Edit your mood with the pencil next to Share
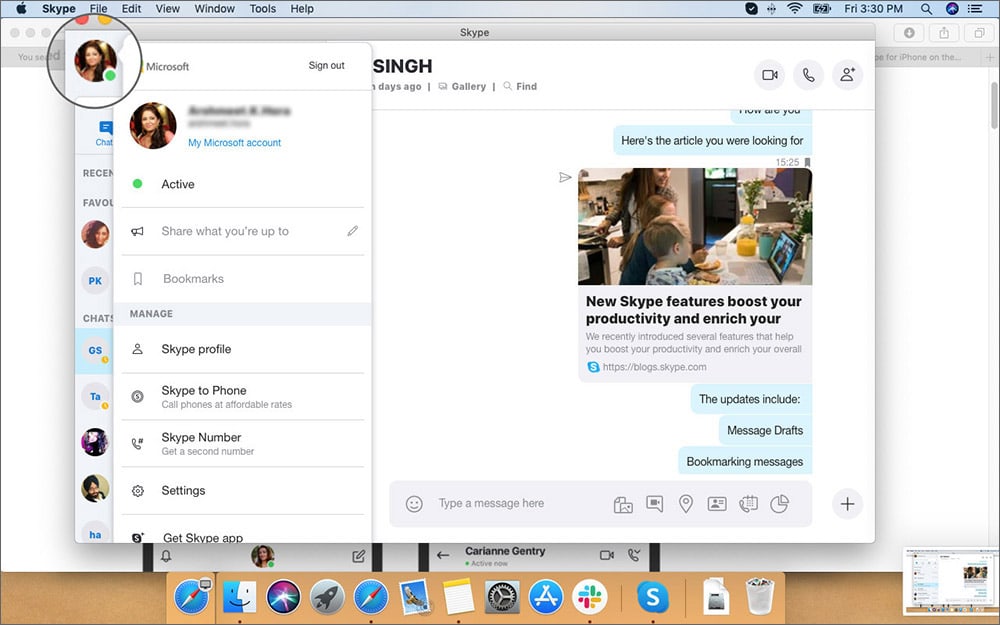1000x625 pixels. click(352, 230)
